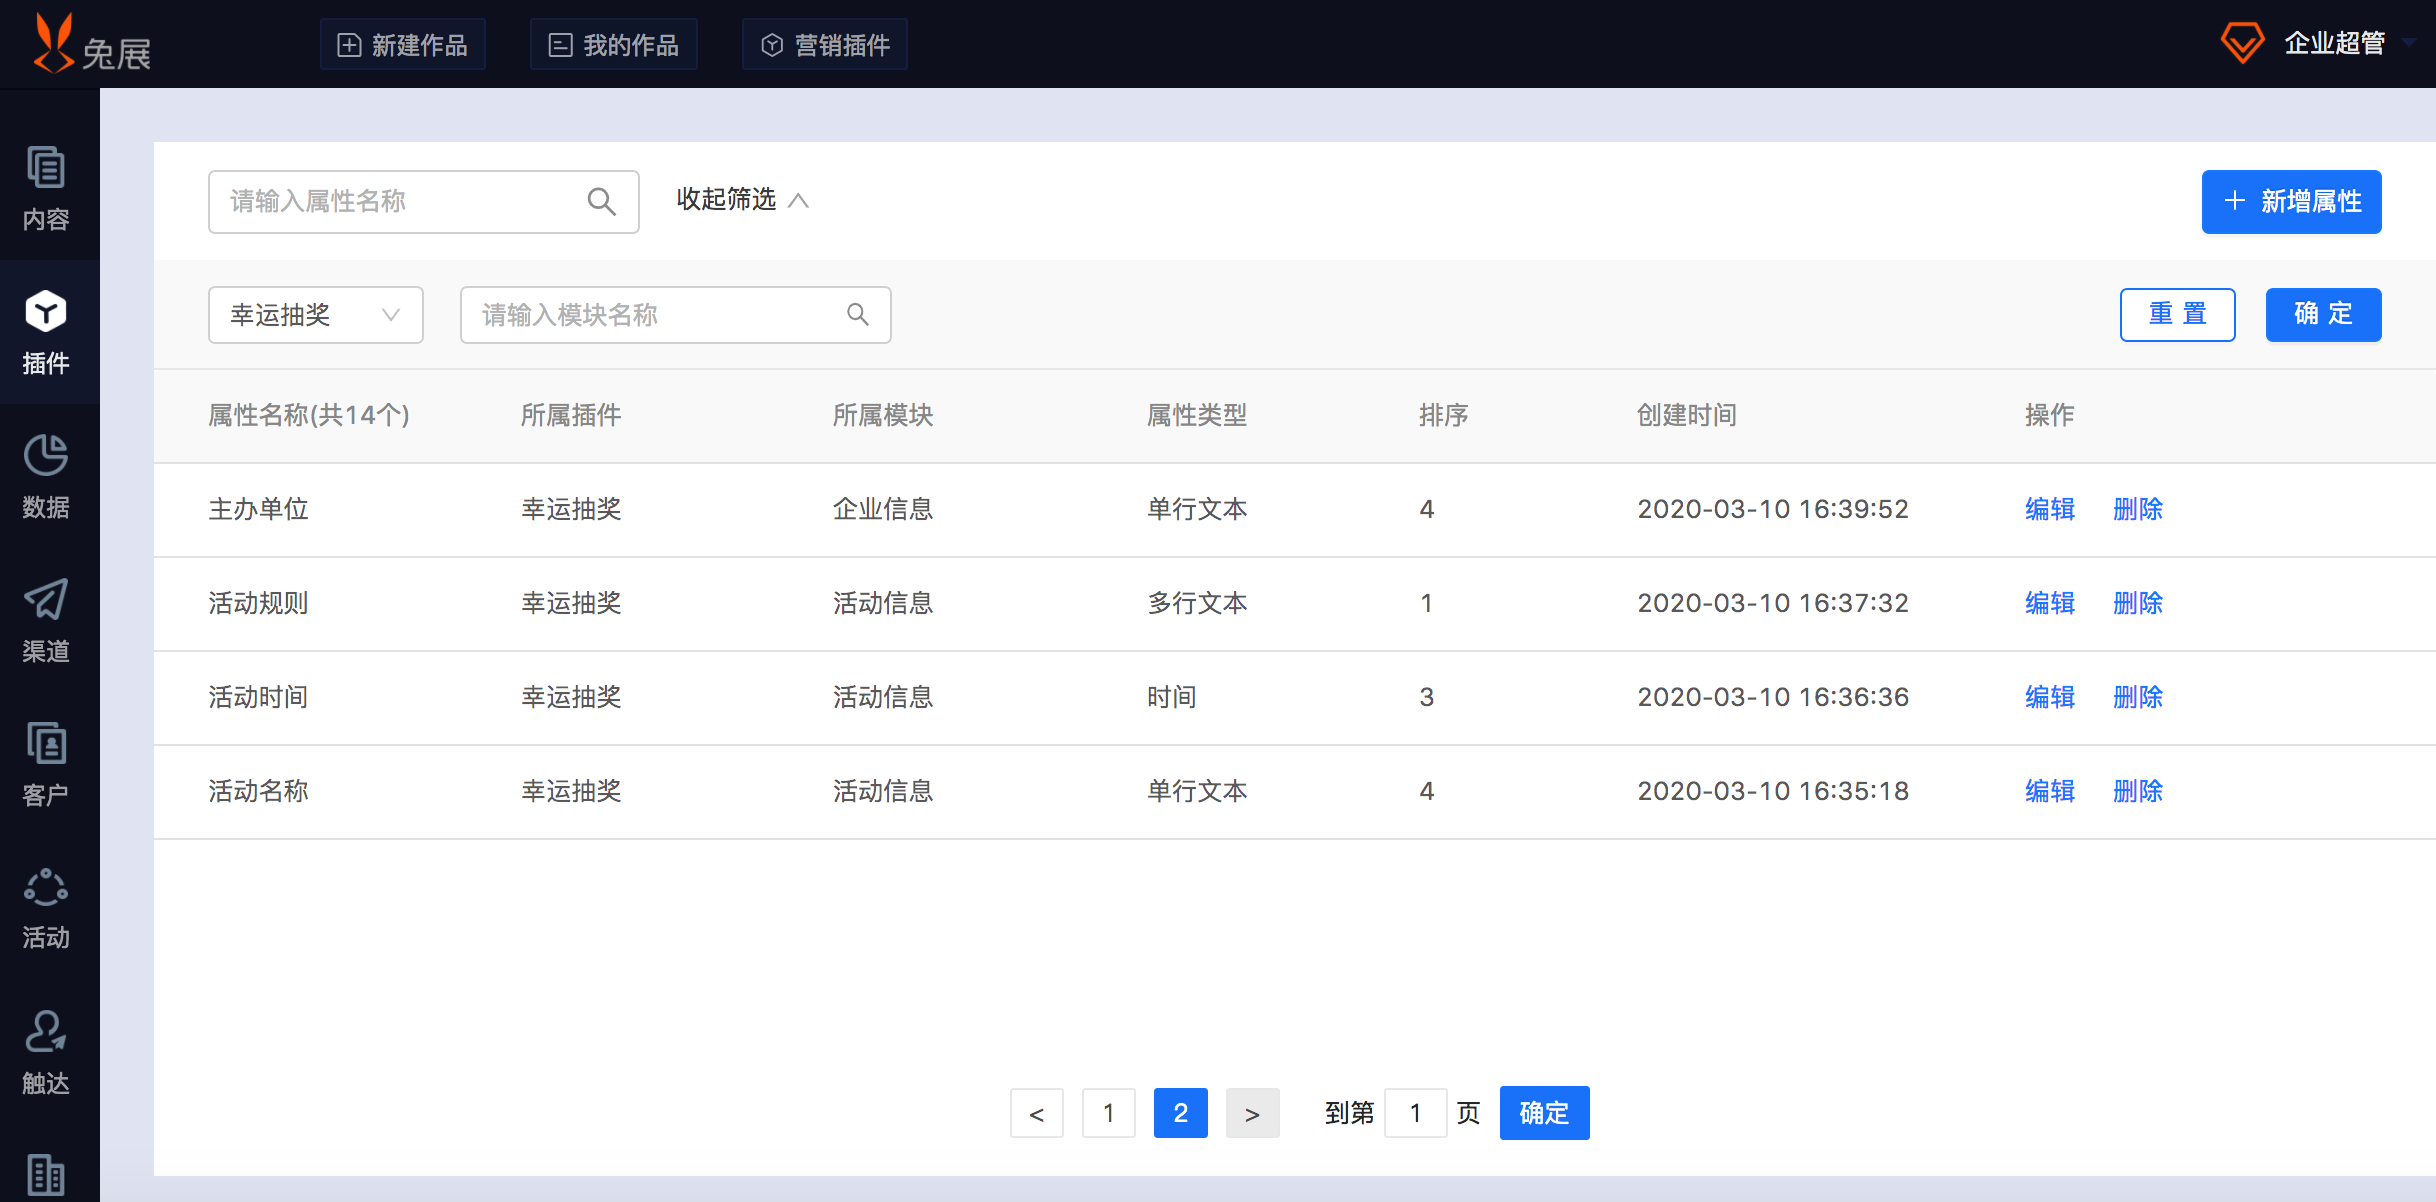Click the 所属模块 column header
The height and width of the screenshot is (1202, 2436).
pos(883,415)
